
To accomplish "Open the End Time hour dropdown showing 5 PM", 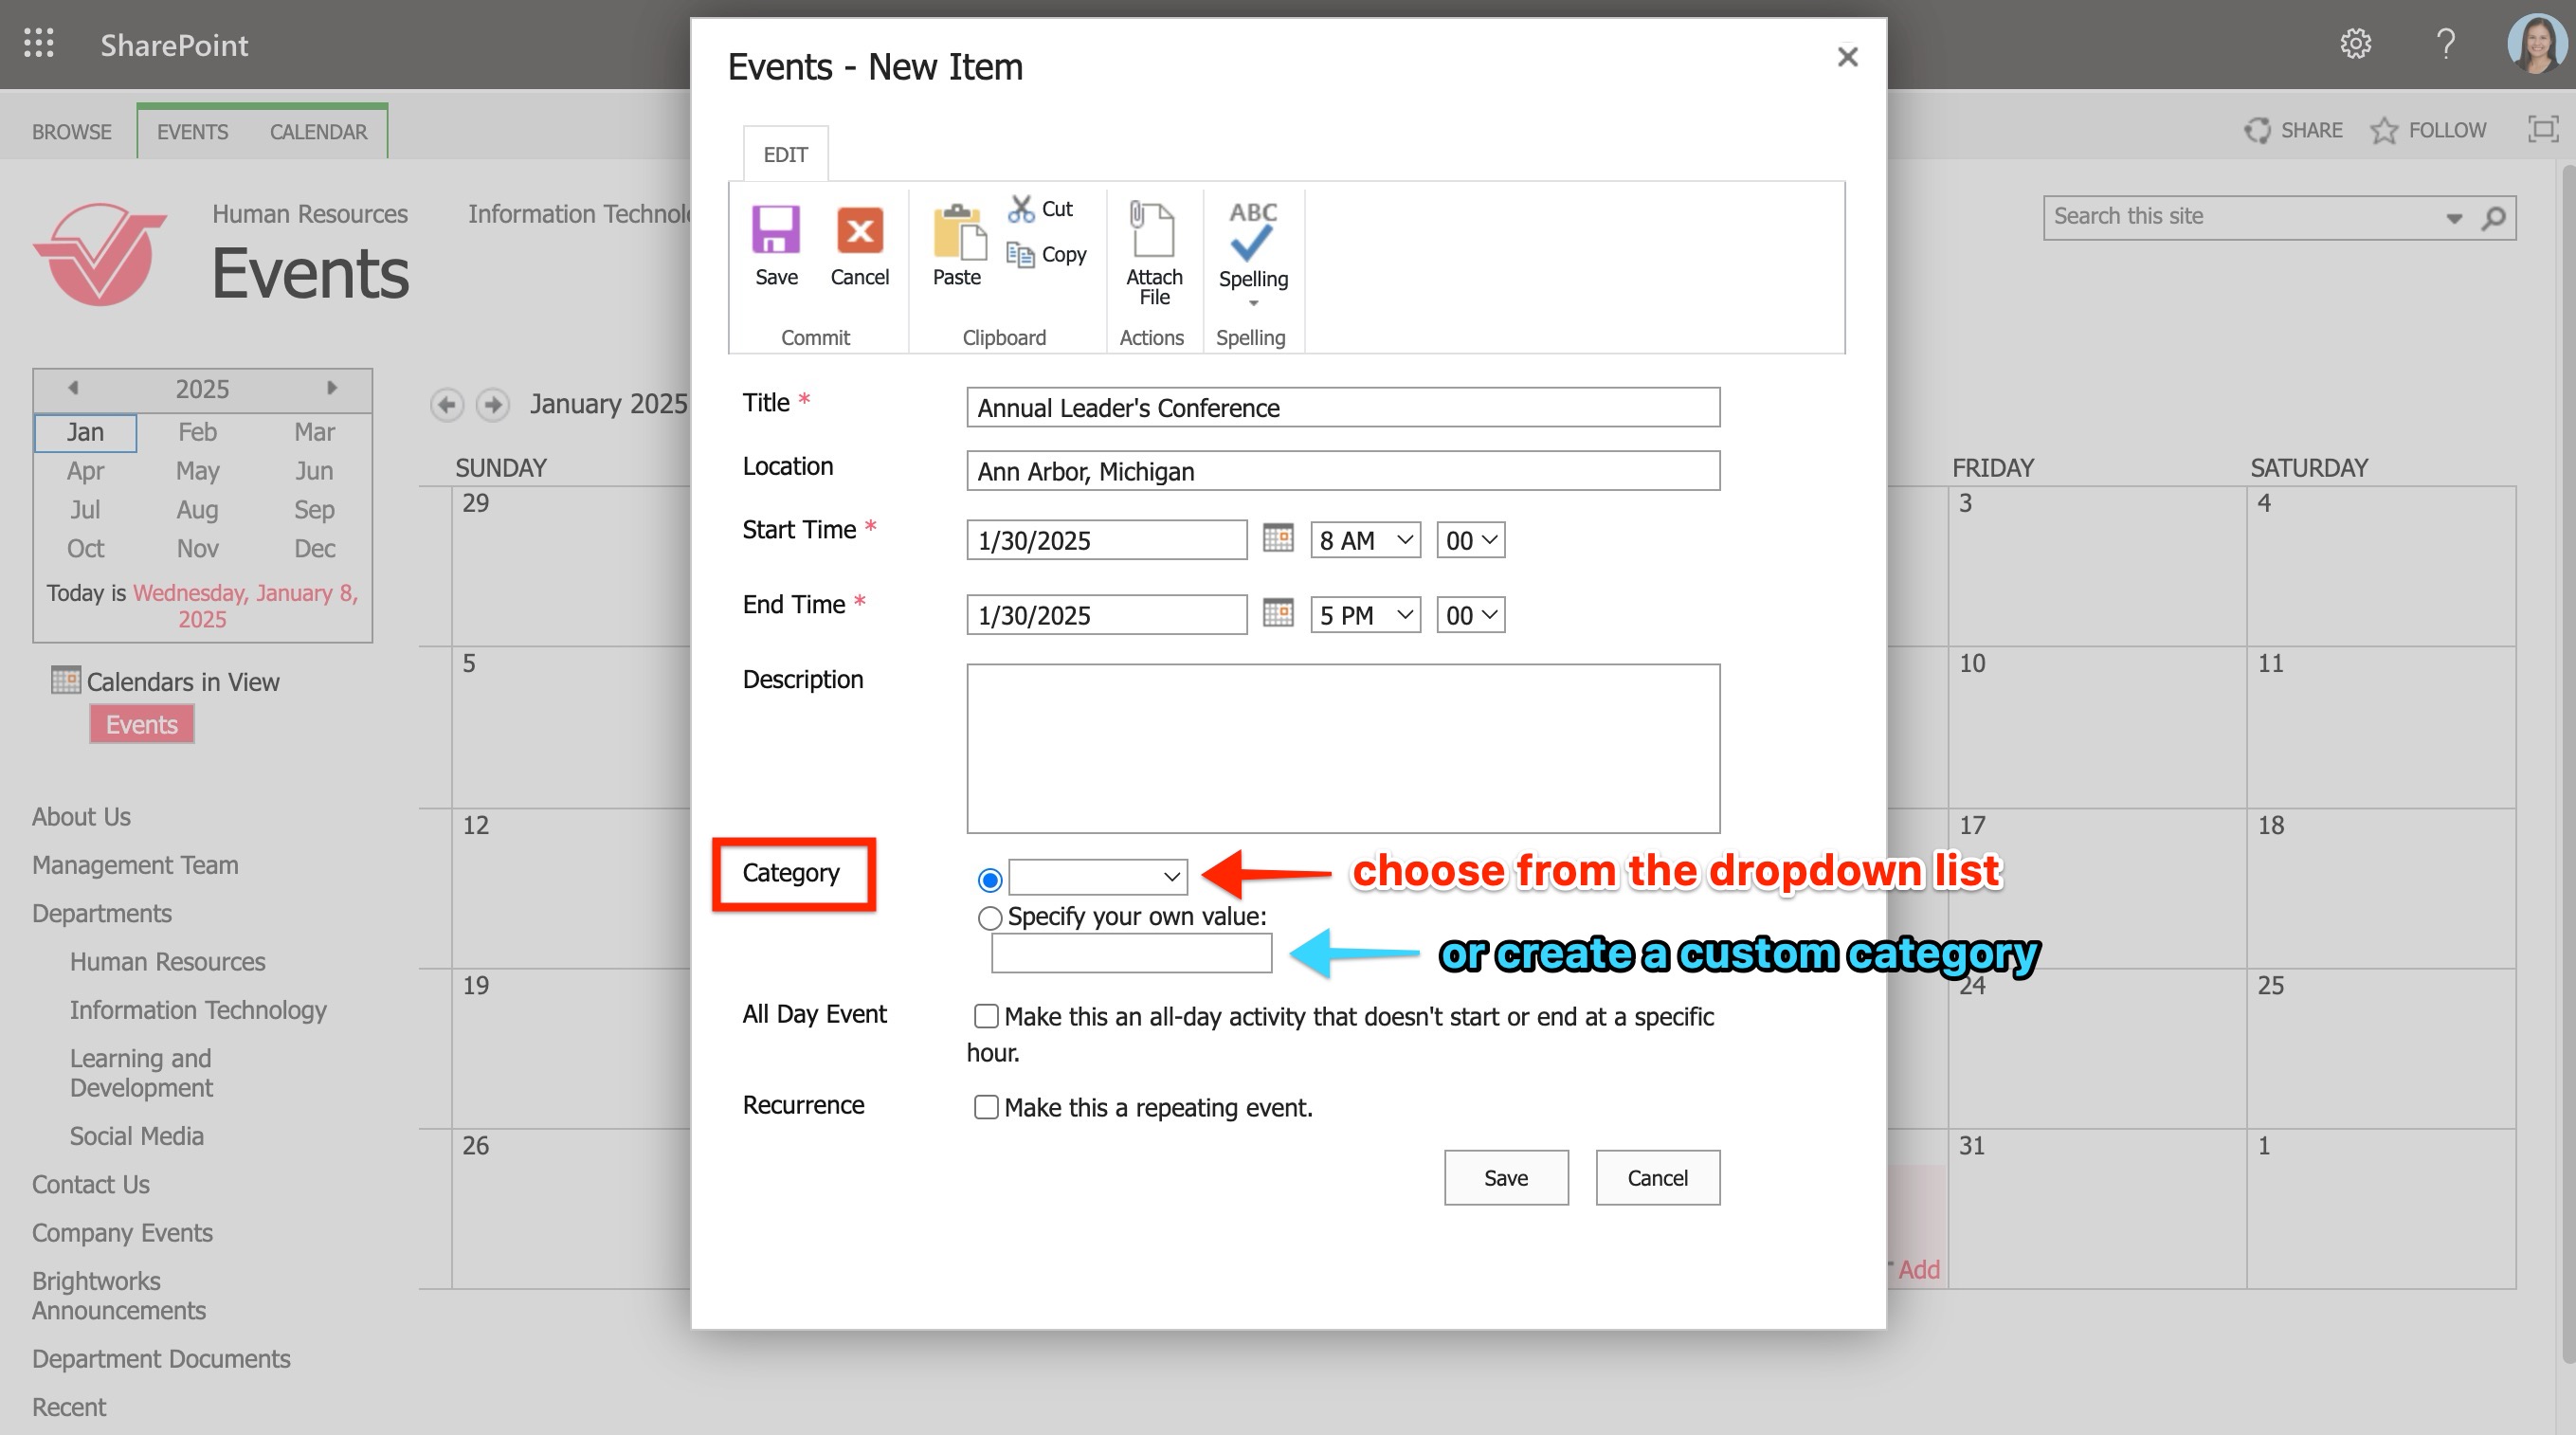I will pyautogui.click(x=1365, y=615).
